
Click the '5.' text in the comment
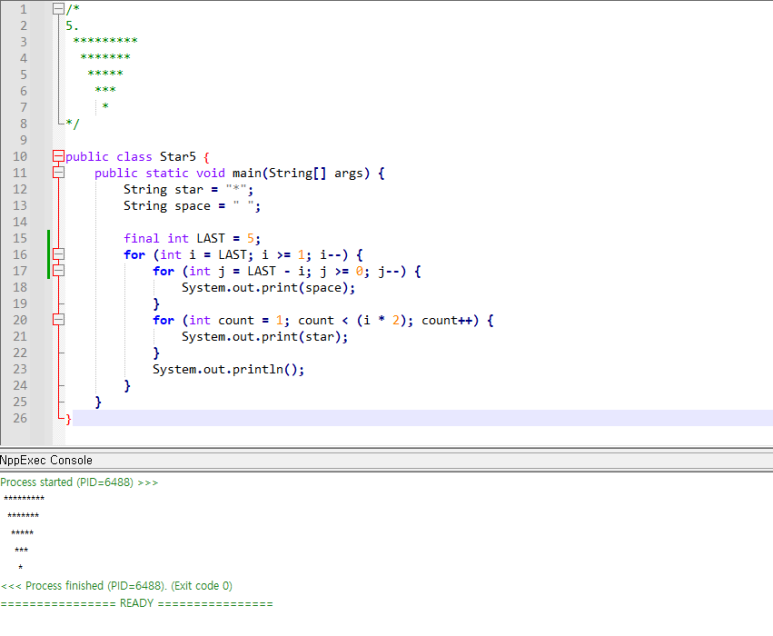pos(72,26)
